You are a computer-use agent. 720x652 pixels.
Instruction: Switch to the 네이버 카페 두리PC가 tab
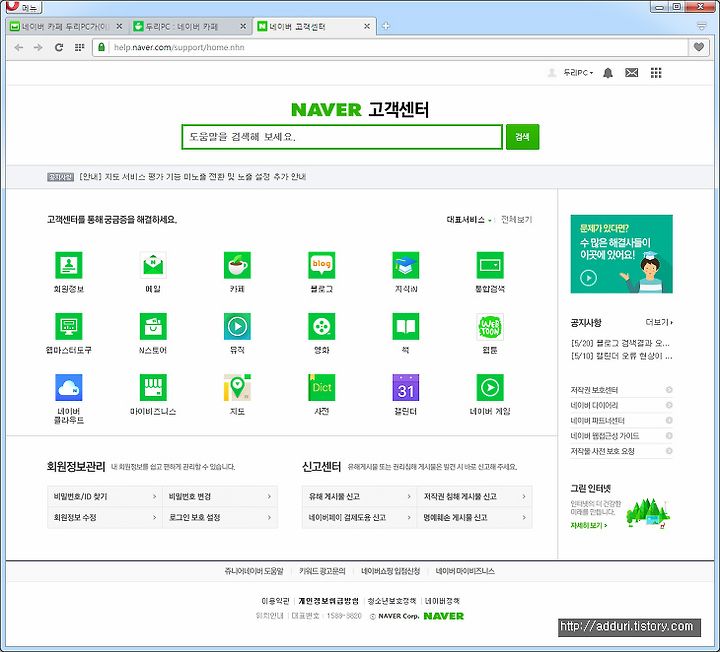click(65, 27)
